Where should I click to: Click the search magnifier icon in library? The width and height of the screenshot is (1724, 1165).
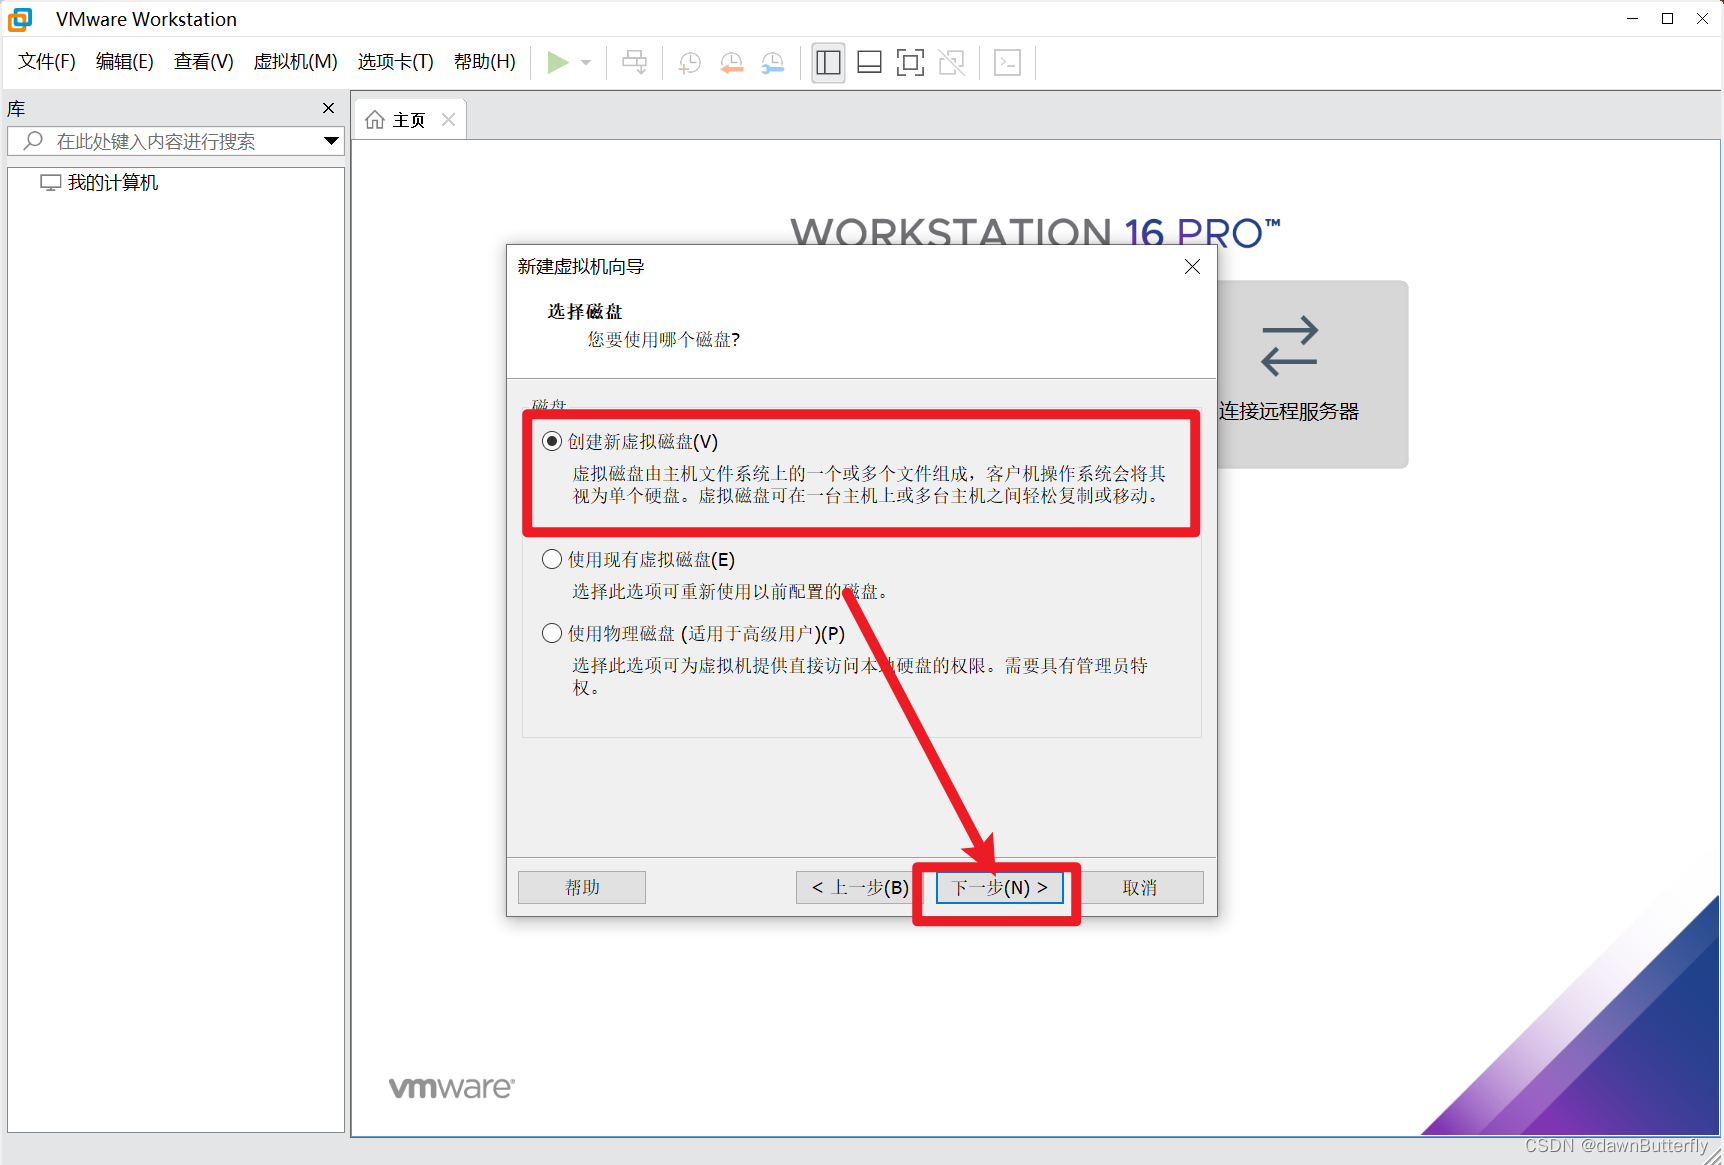click(x=33, y=141)
